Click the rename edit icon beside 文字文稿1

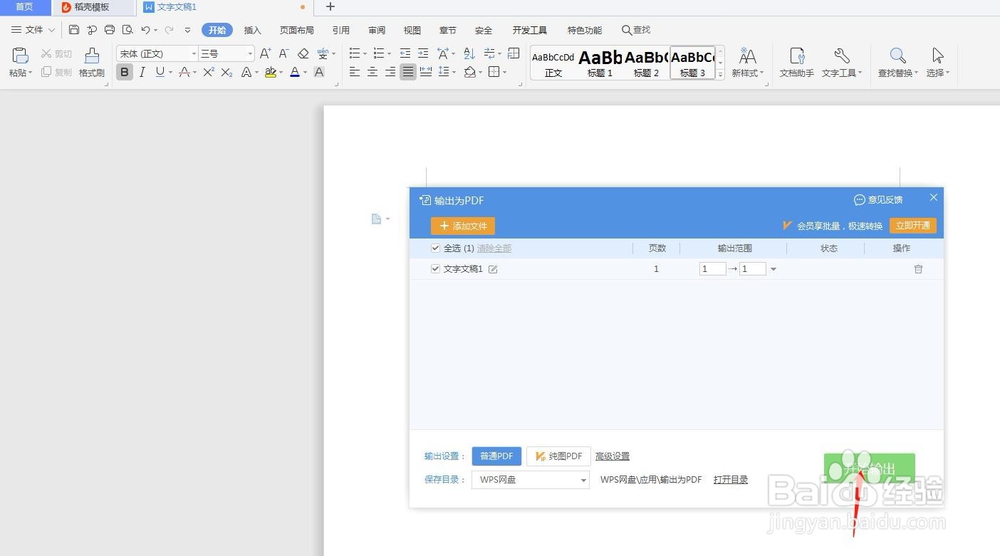click(493, 269)
